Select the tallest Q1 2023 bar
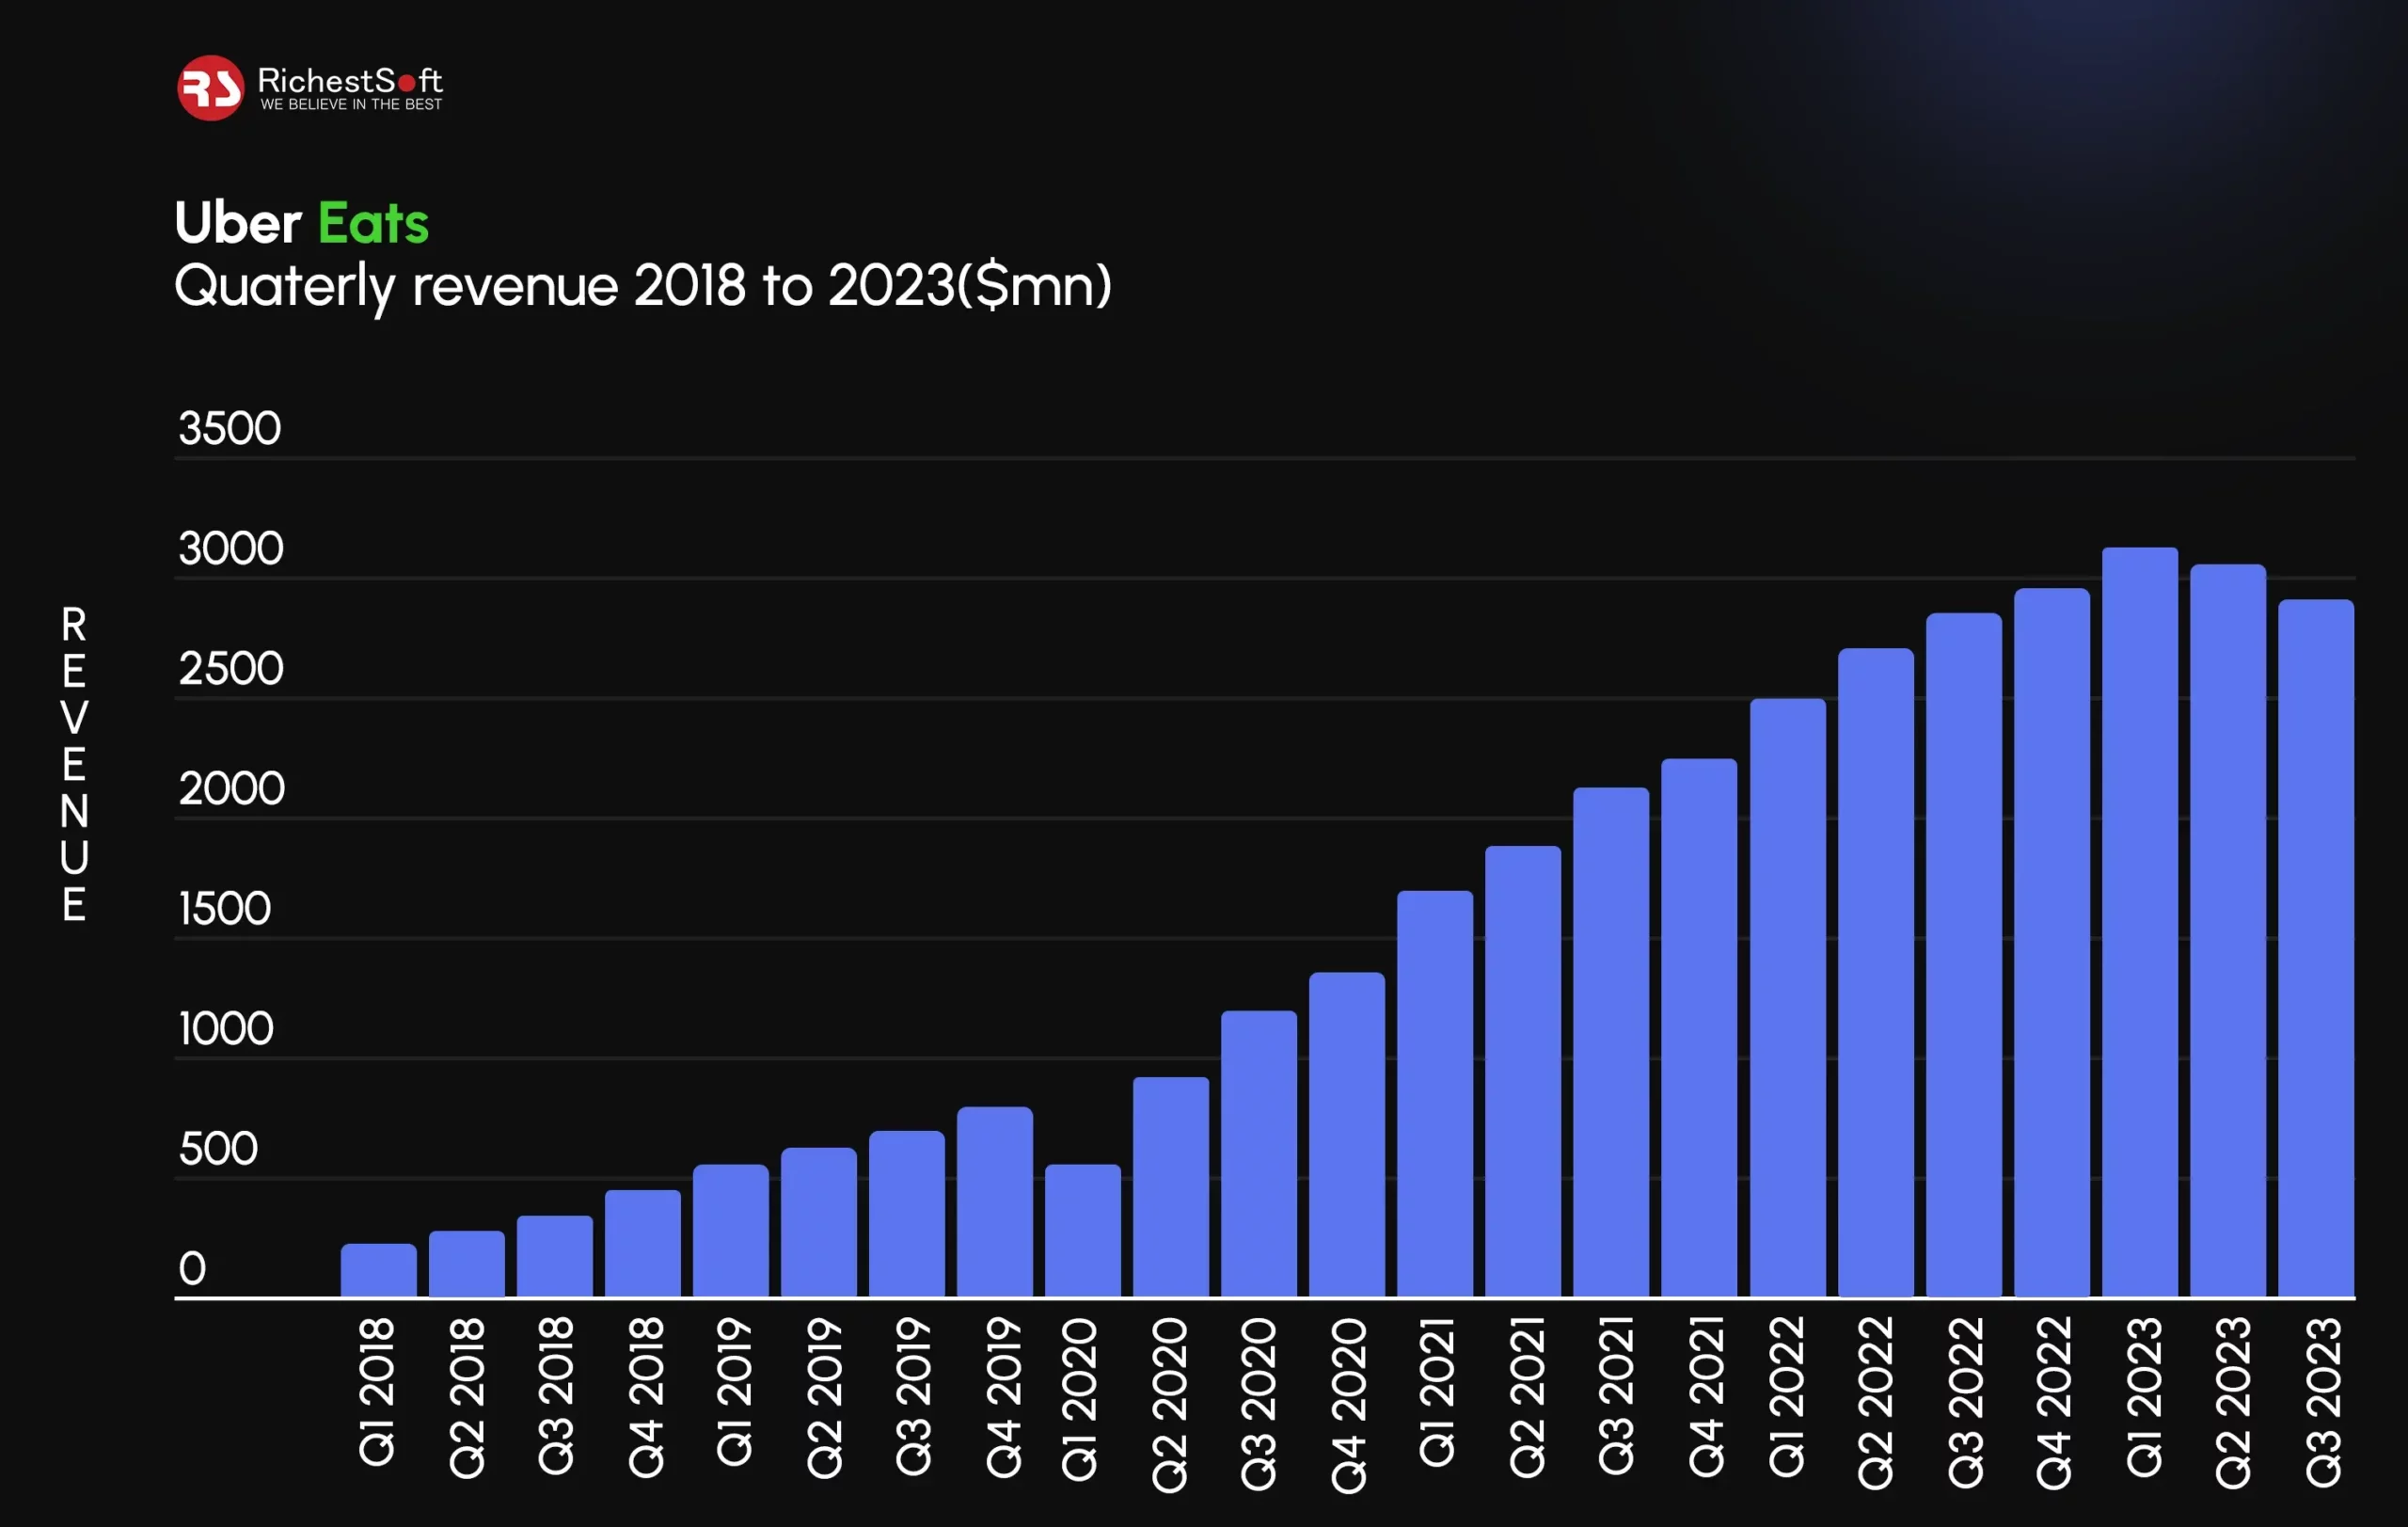Viewport: 2408px width, 1527px height. (2140, 922)
